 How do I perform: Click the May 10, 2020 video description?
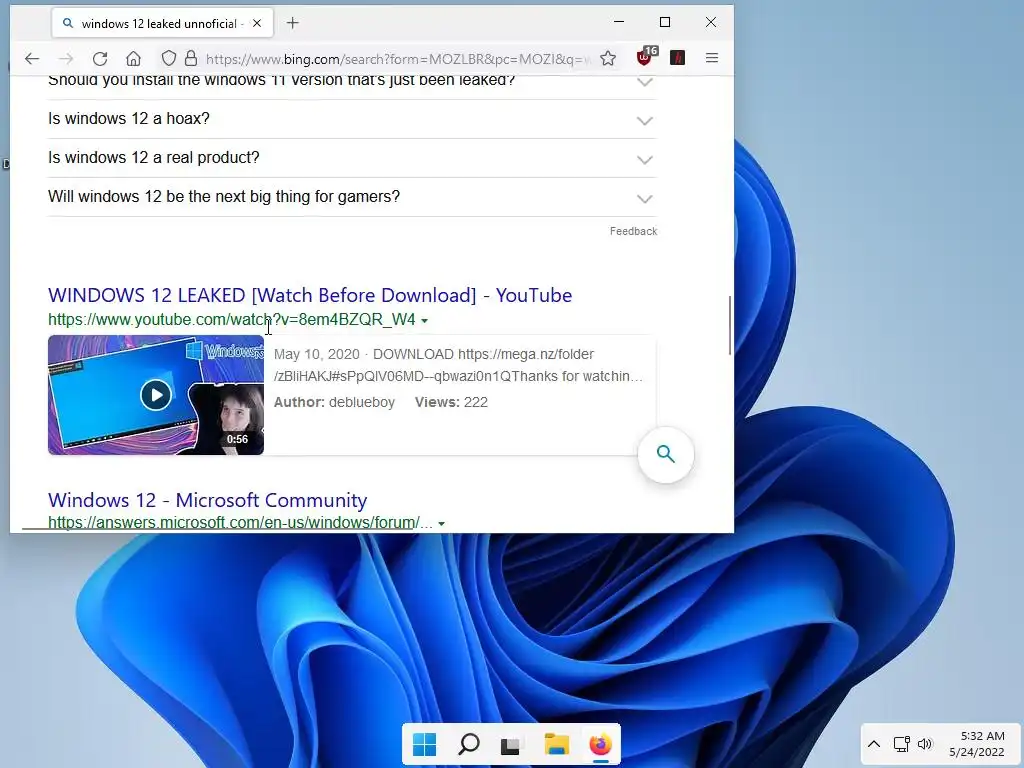click(x=458, y=365)
